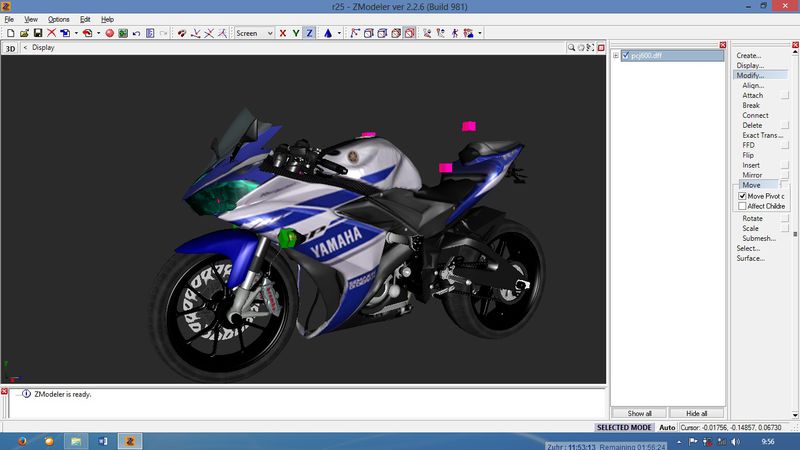This screenshot has height=450, width=800.
Task: Enable Affect Children checkbox
Action: point(742,206)
